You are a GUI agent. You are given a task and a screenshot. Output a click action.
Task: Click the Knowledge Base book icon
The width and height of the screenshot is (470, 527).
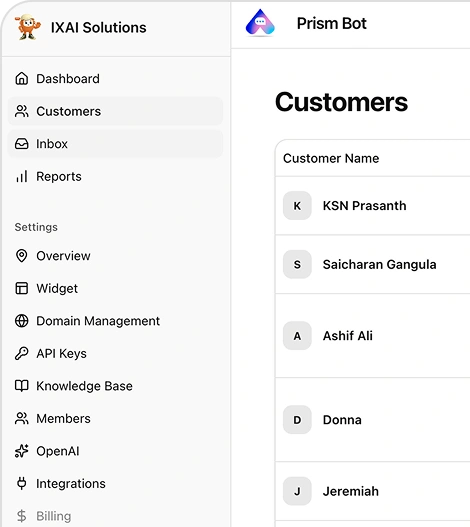coord(22,386)
